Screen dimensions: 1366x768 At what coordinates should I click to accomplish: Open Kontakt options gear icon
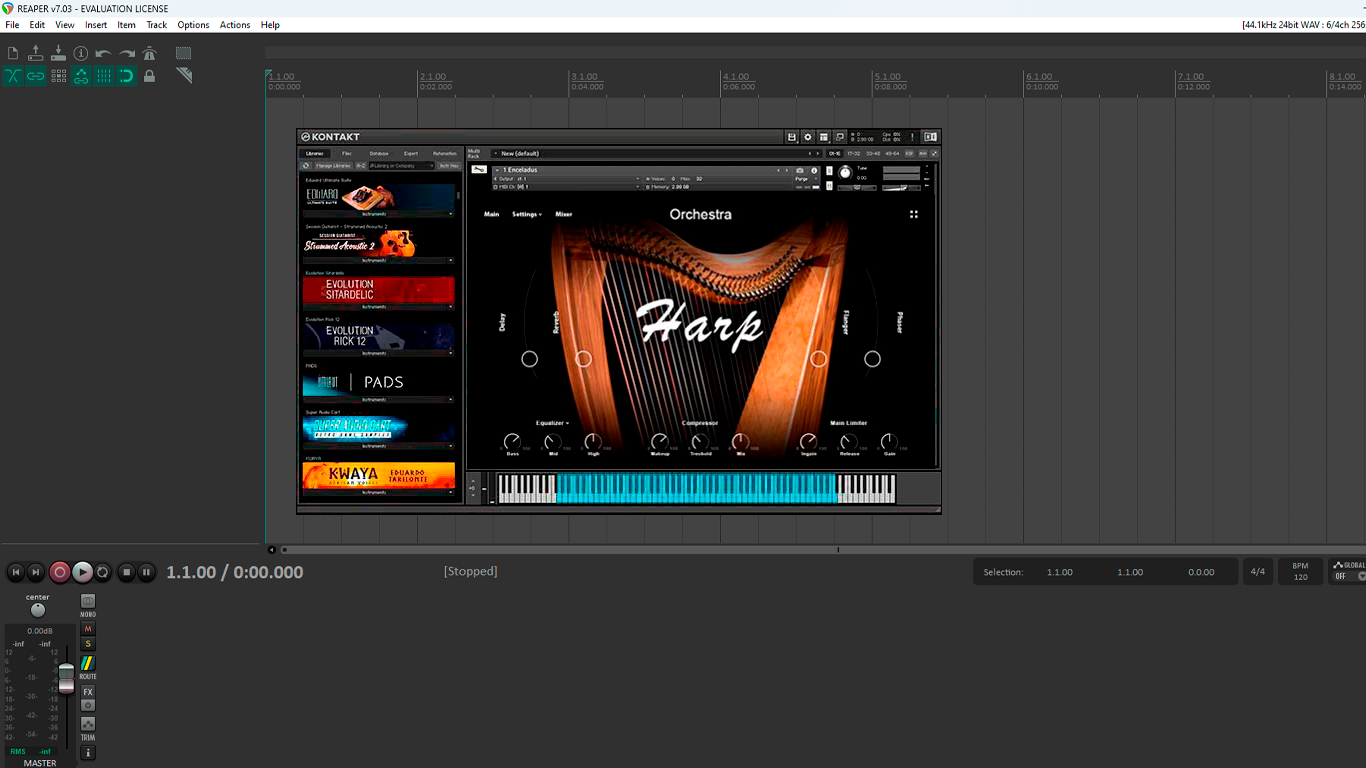tap(808, 137)
